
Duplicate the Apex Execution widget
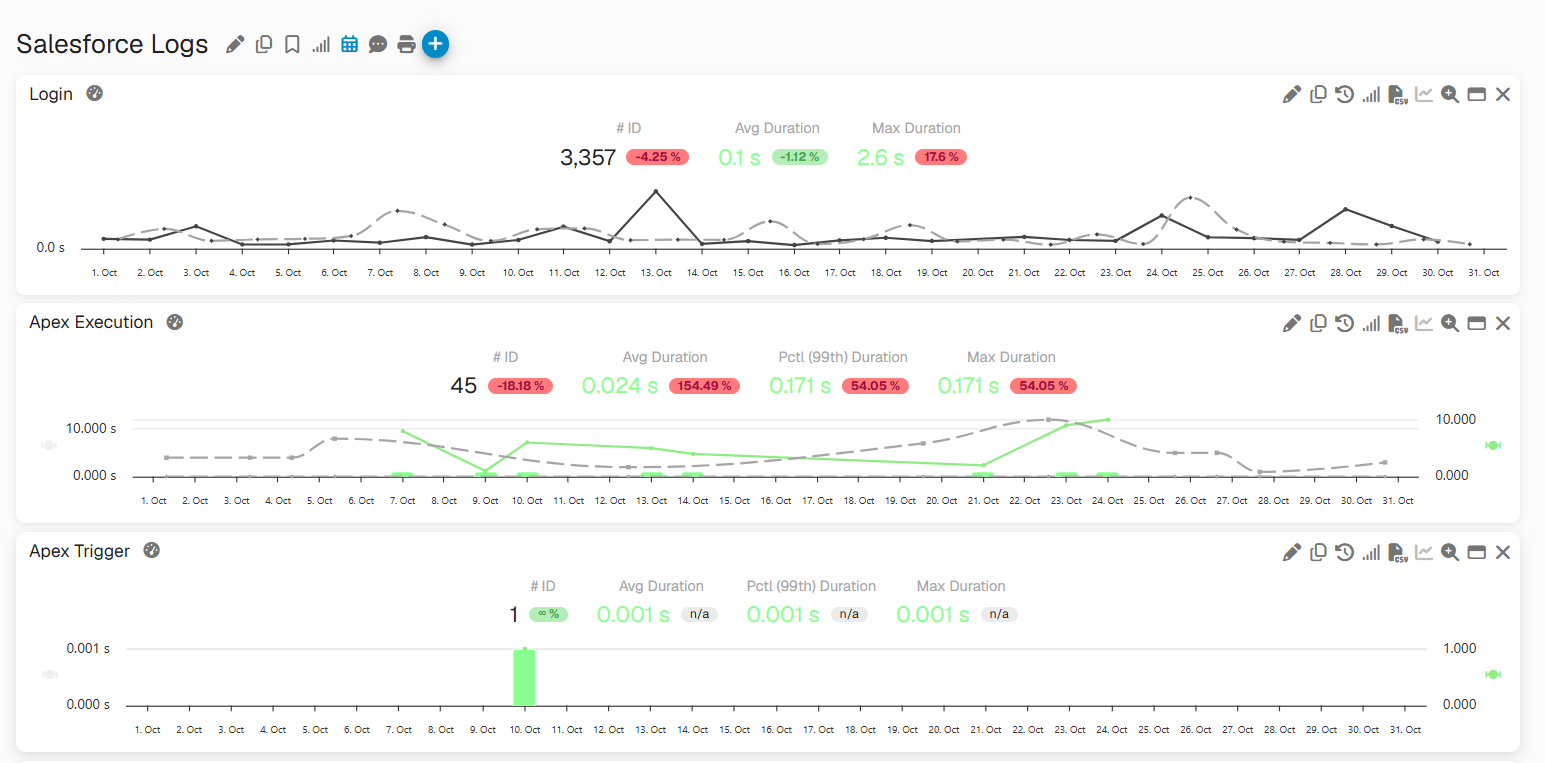[1319, 323]
